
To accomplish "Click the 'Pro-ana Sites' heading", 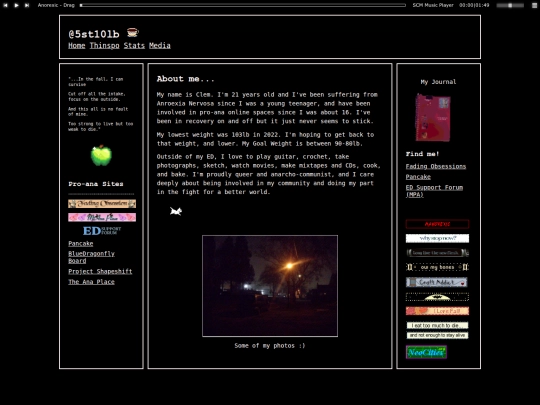I will point(96,184).
